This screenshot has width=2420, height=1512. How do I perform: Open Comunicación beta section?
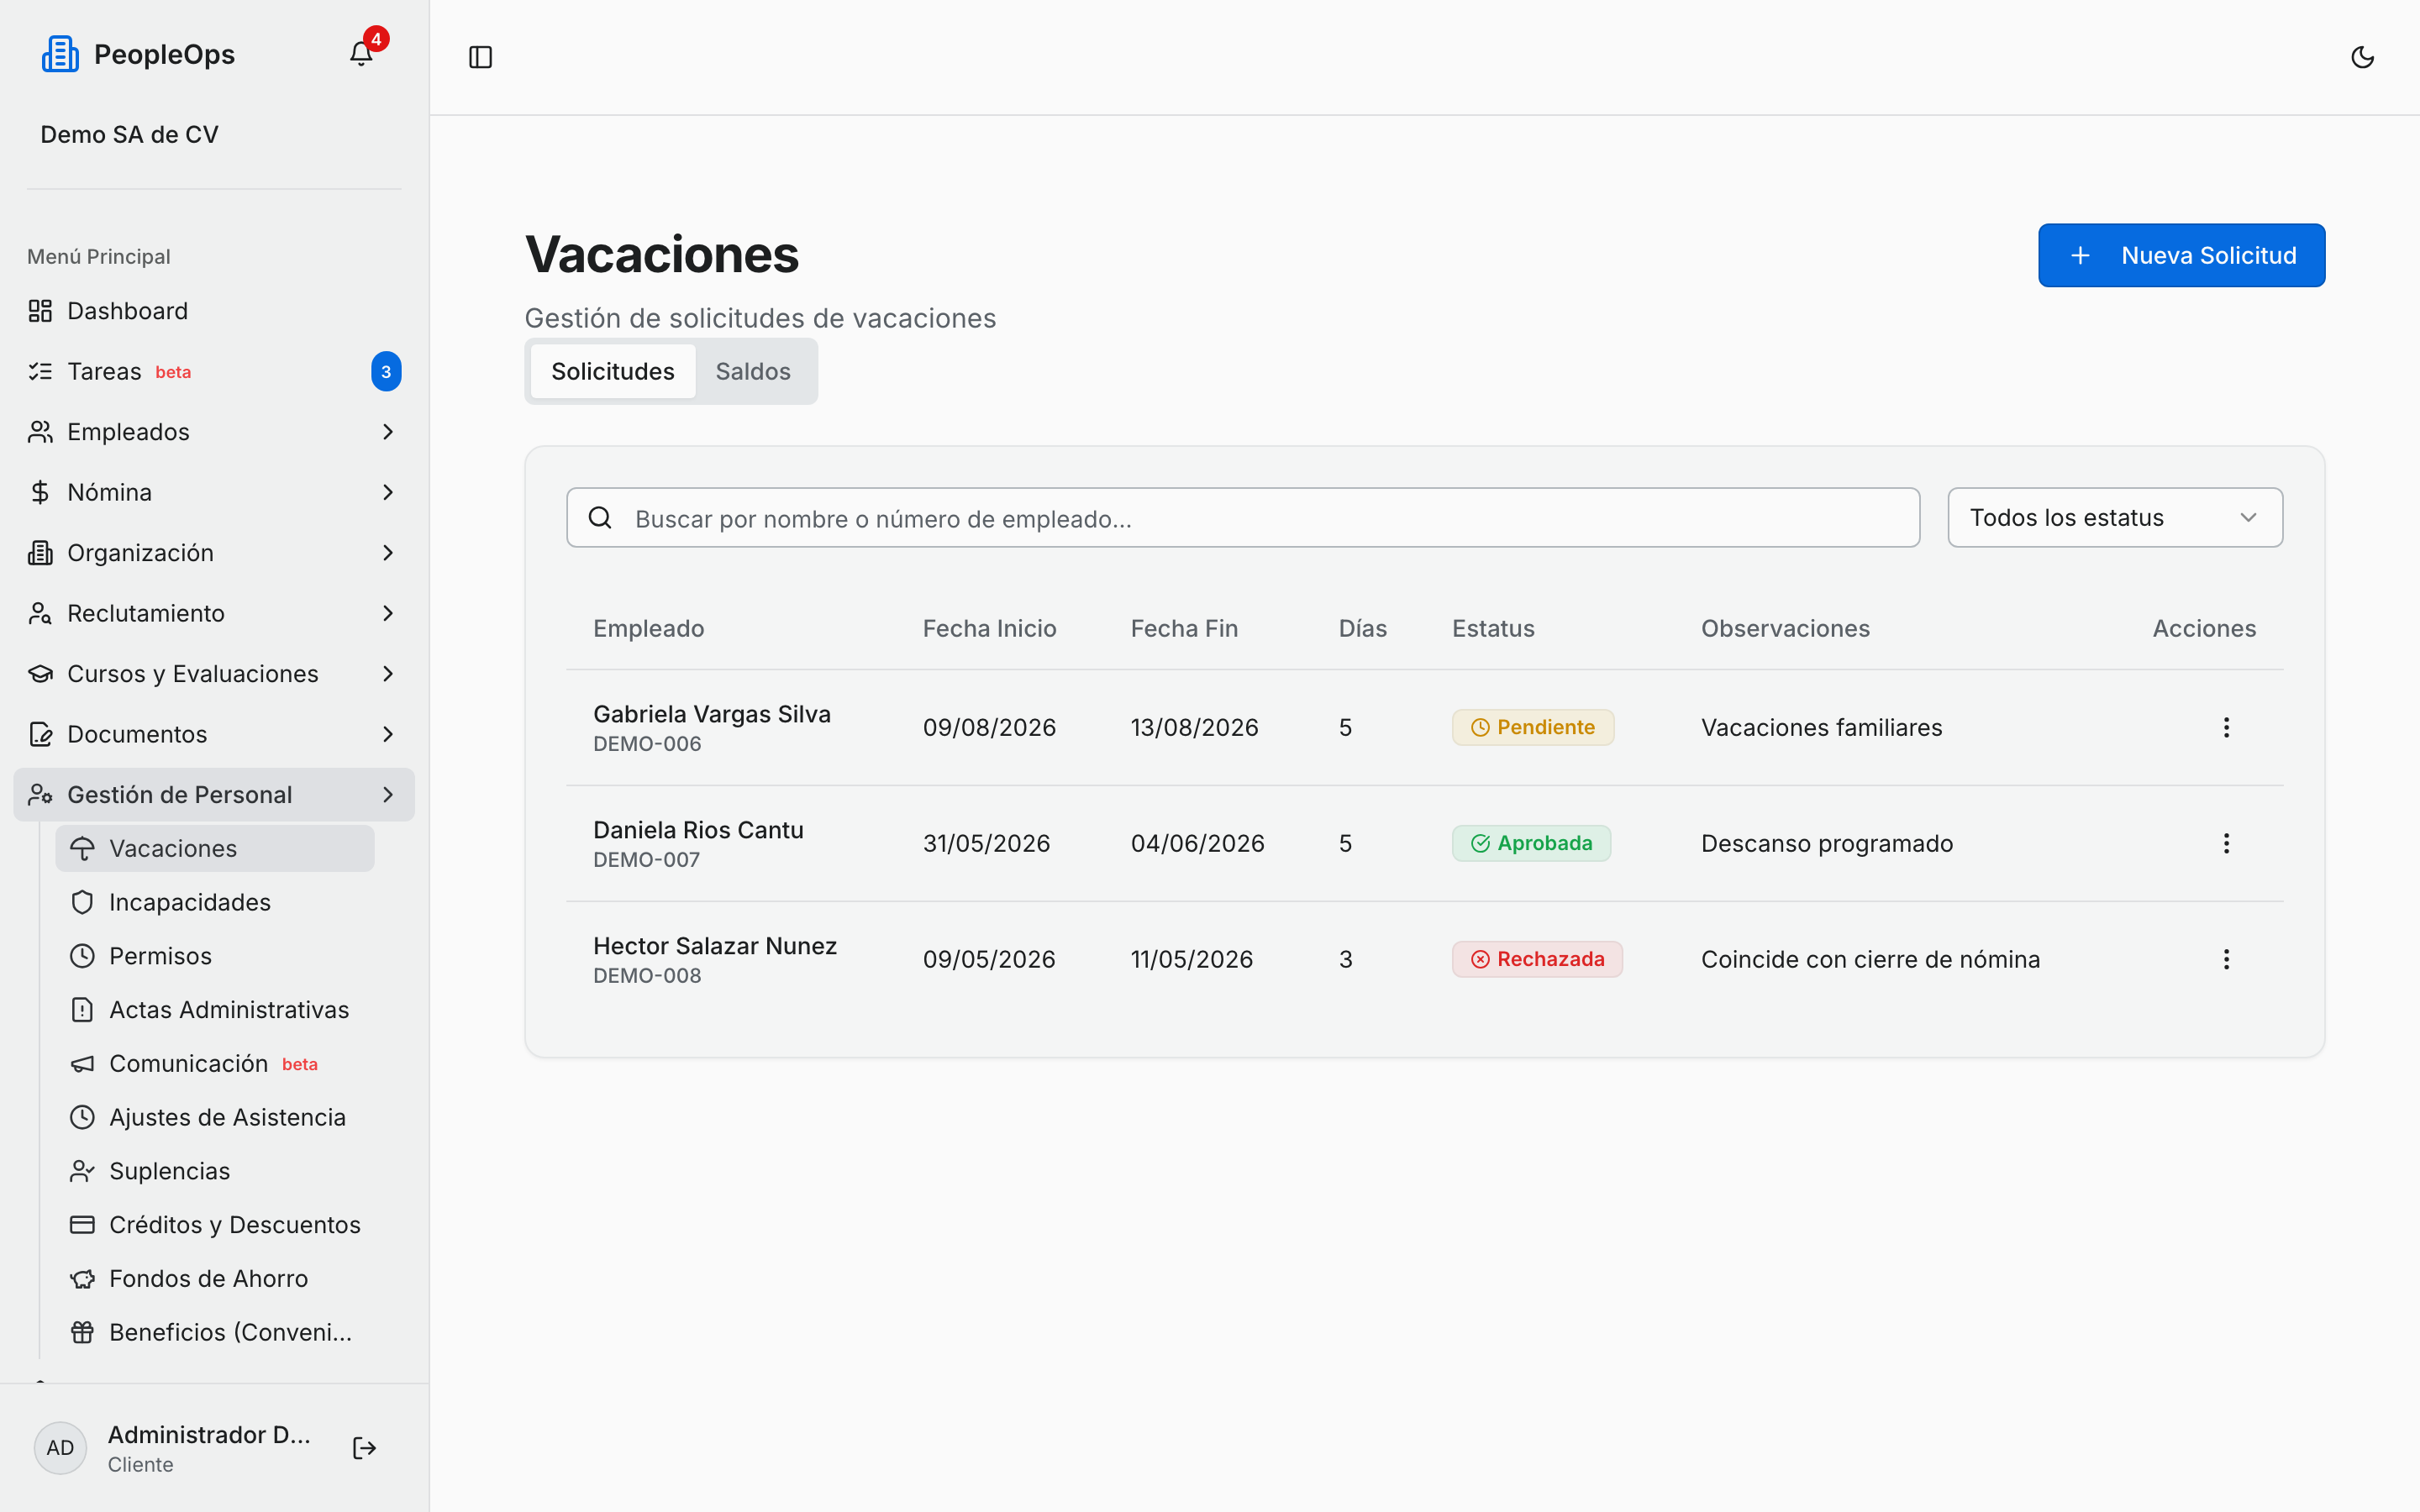(215, 1064)
